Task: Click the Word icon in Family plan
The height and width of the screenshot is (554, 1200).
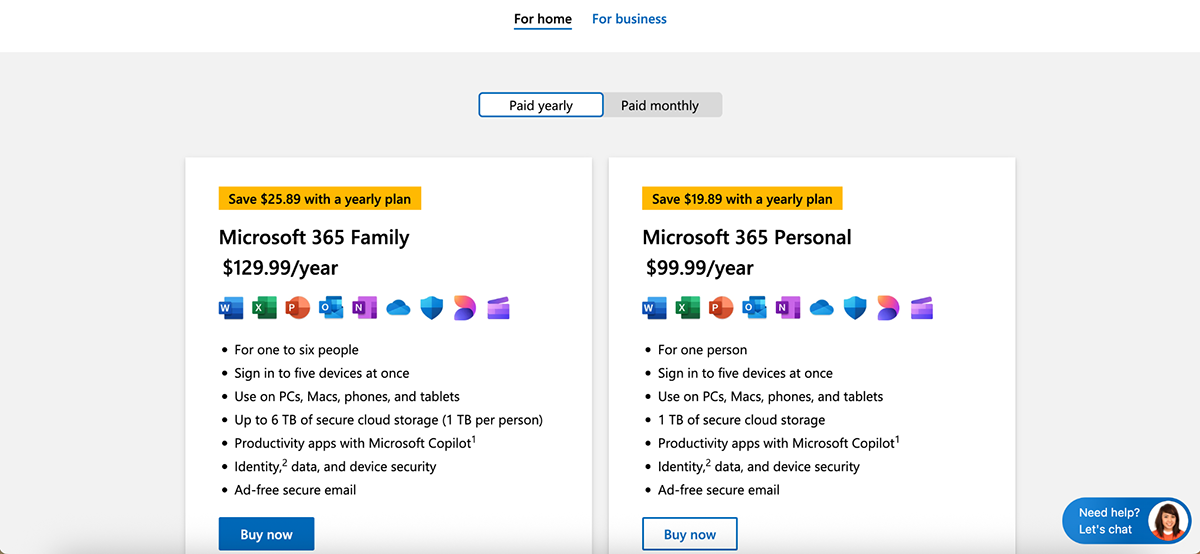Action: pyautogui.click(x=231, y=308)
